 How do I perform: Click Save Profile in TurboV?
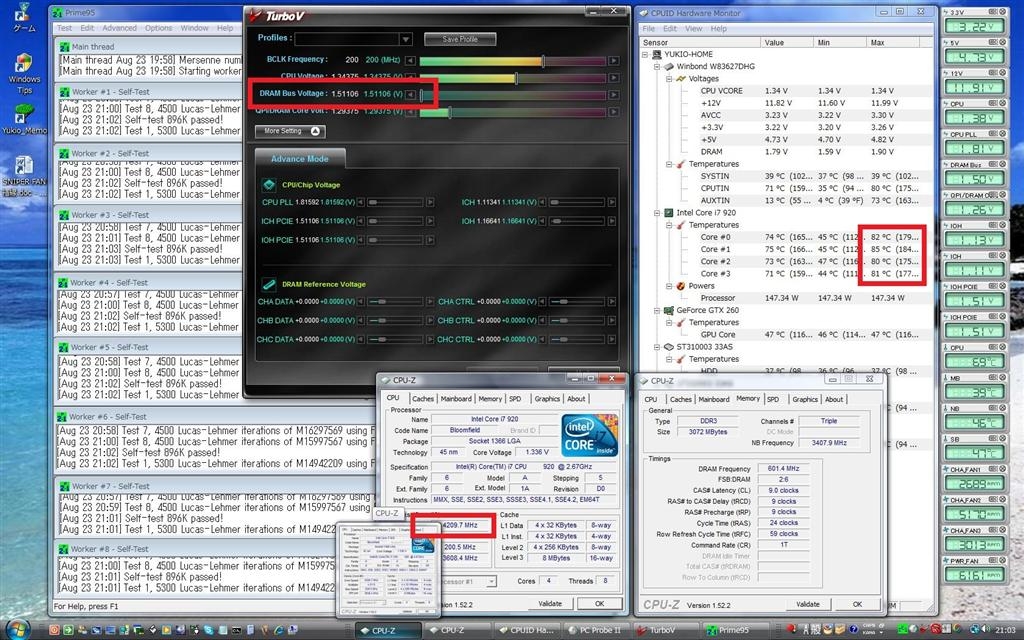tap(460, 39)
